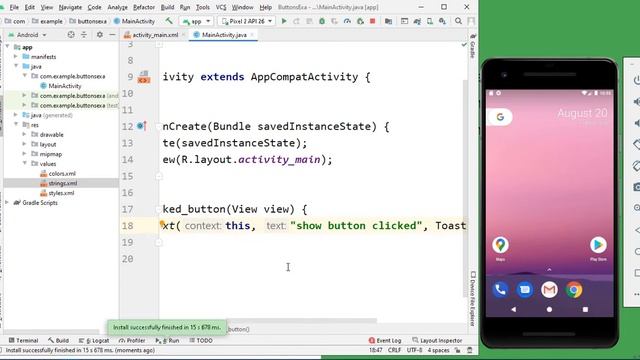The height and width of the screenshot is (360, 640).
Task: Open the Pixel 2 API 26 device dropdown
Action: pyautogui.click(x=247, y=21)
